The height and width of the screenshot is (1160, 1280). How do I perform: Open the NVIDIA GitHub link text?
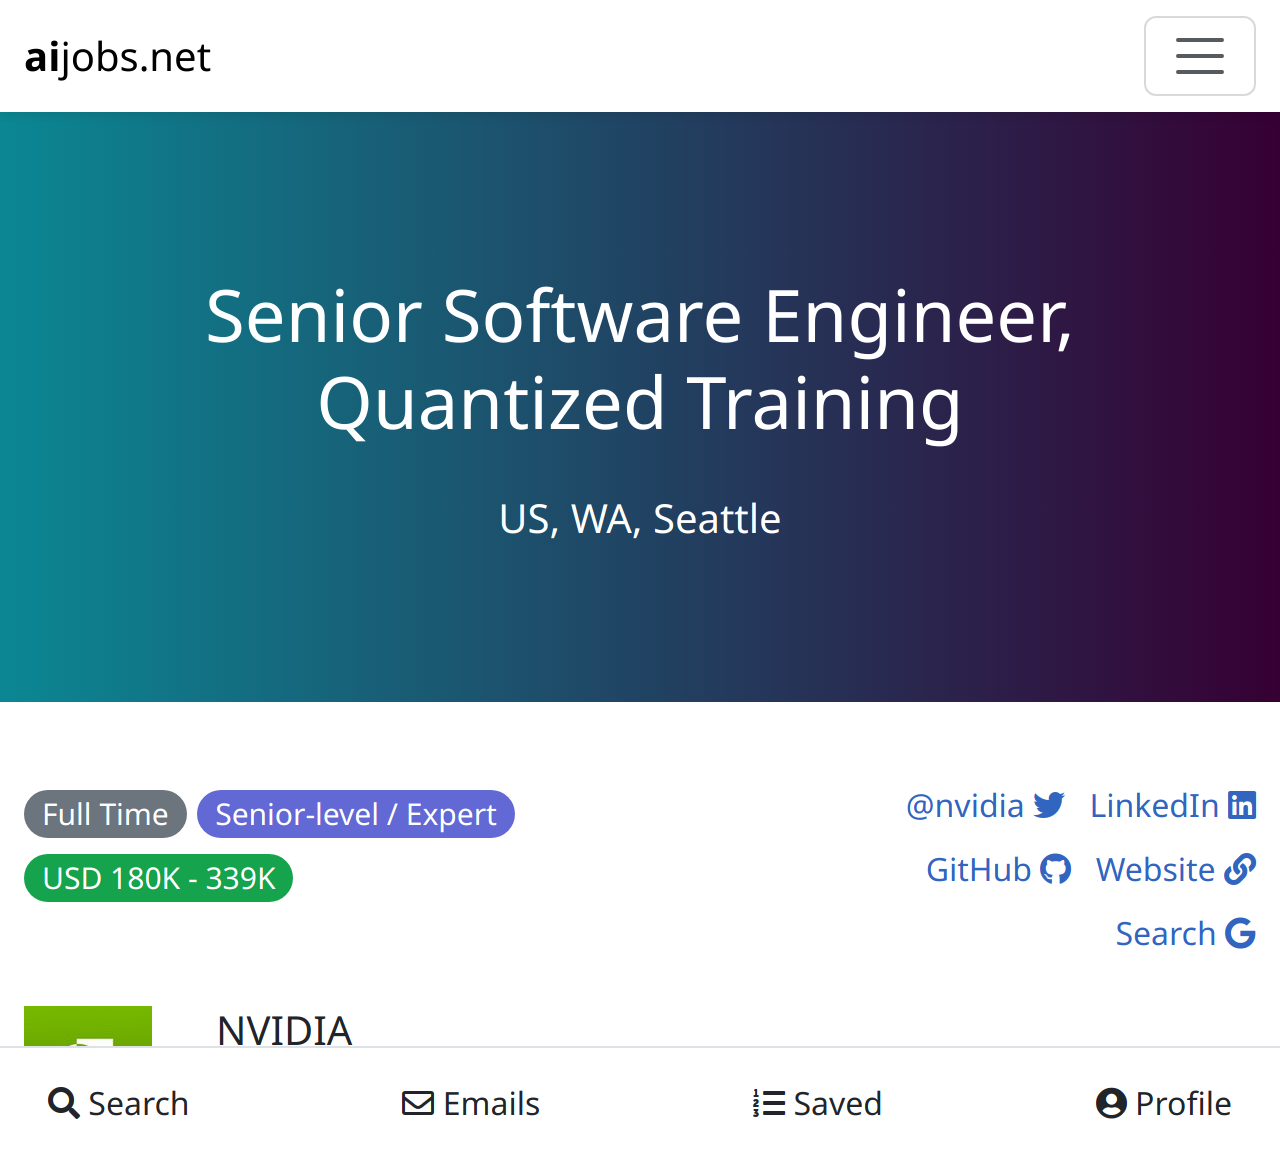(978, 870)
